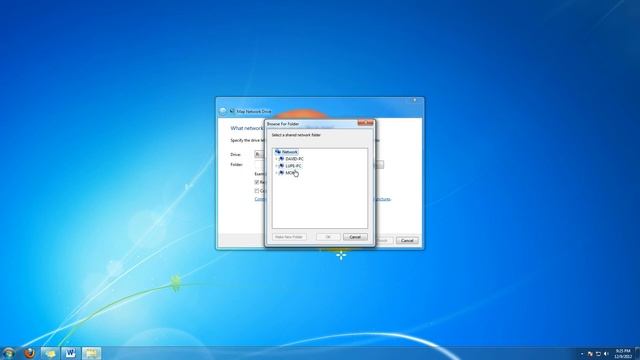Open the Windows Start menu
This screenshot has height=360, width=640.
9,353
